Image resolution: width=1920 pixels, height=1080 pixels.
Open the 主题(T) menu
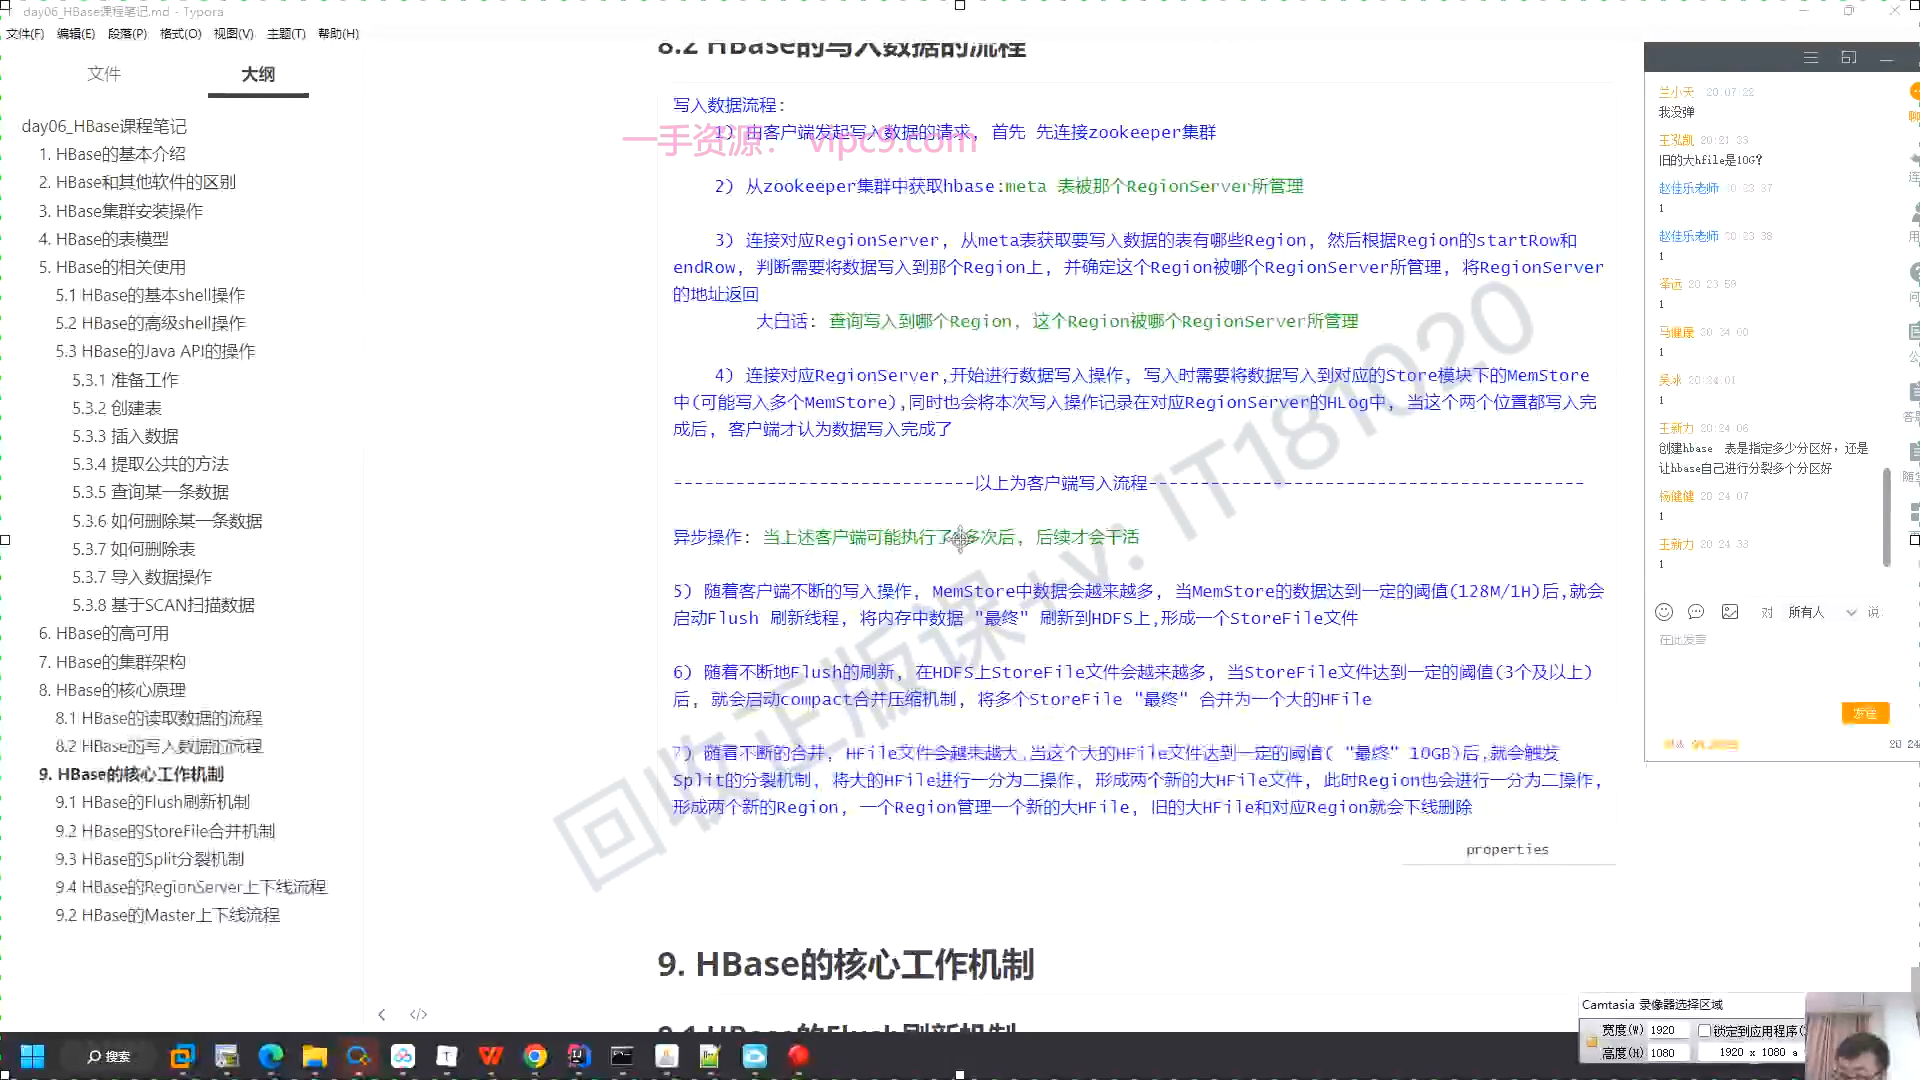(286, 33)
